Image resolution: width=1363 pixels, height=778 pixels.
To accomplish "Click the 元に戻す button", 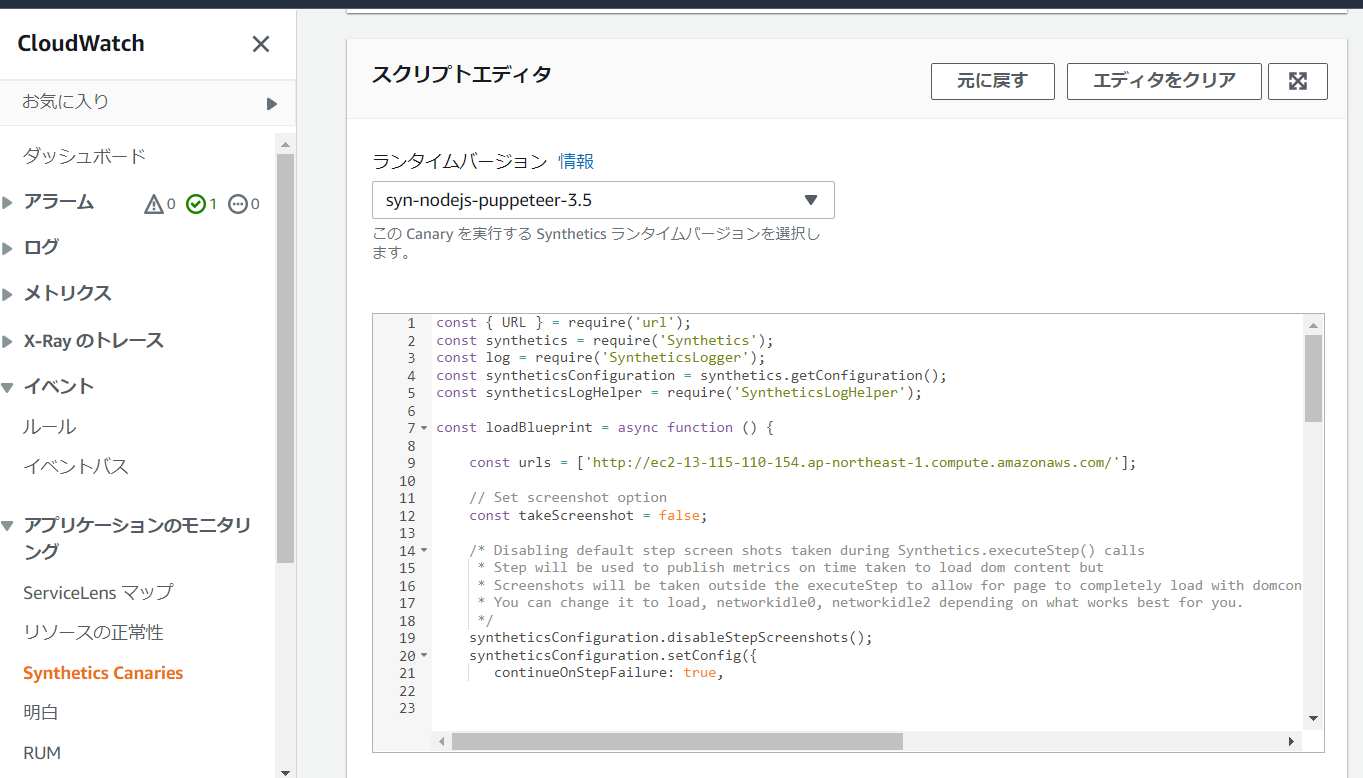I will click(x=992, y=81).
